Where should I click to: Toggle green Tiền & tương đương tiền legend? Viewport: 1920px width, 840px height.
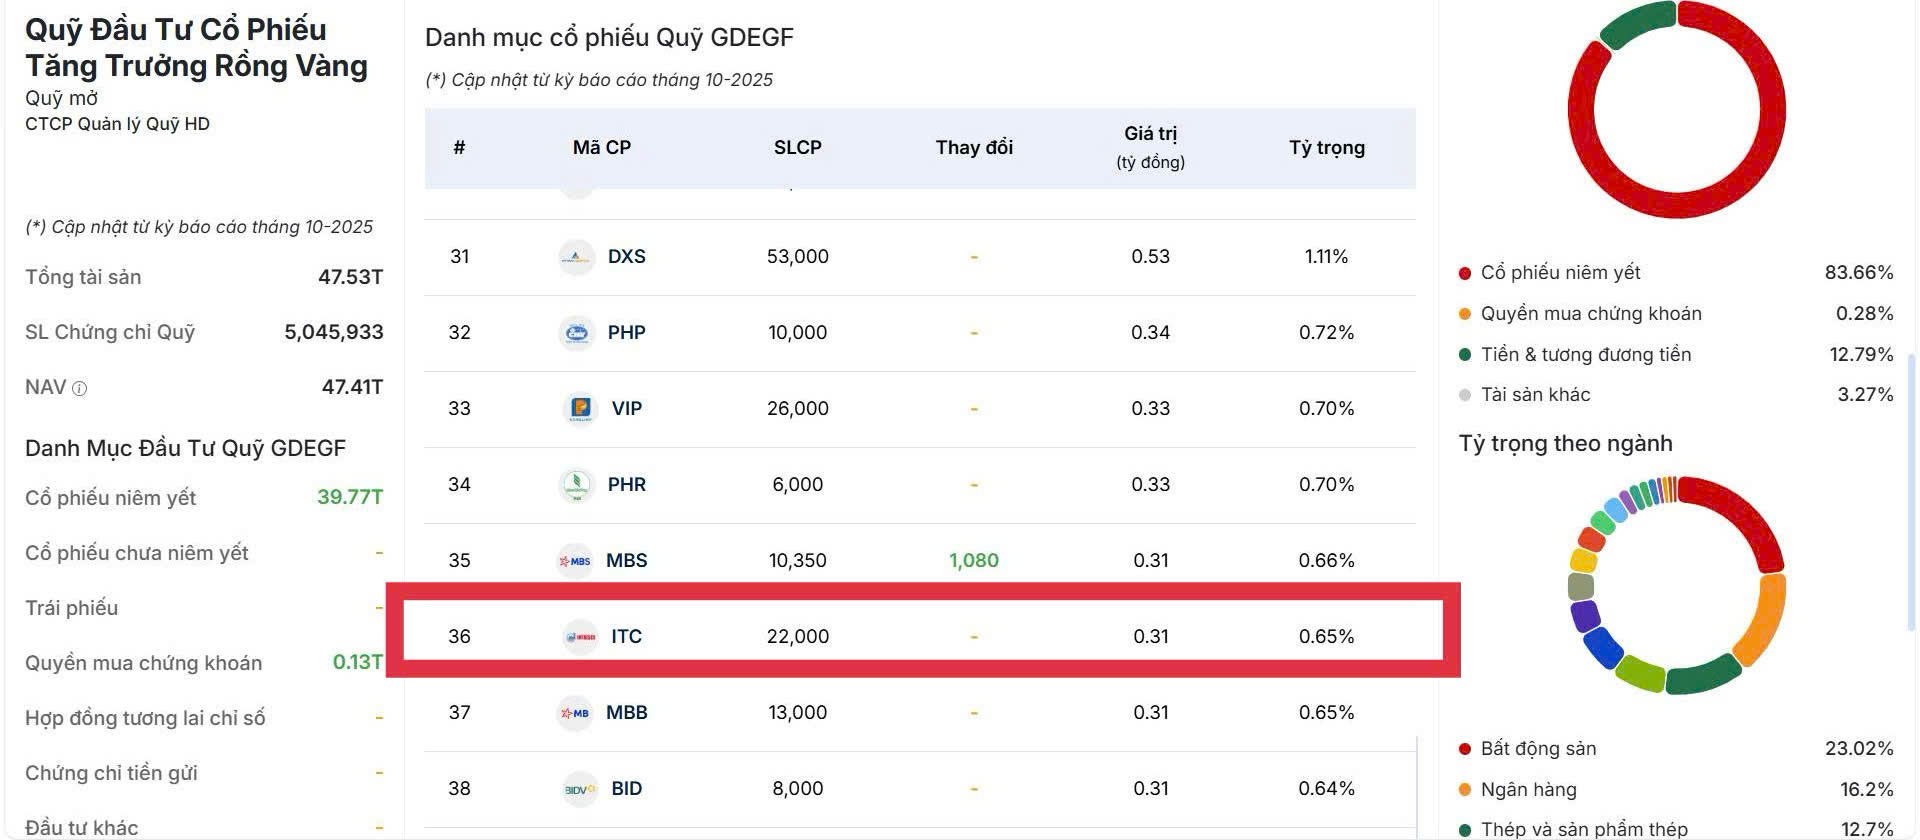(x=1465, y=355)
